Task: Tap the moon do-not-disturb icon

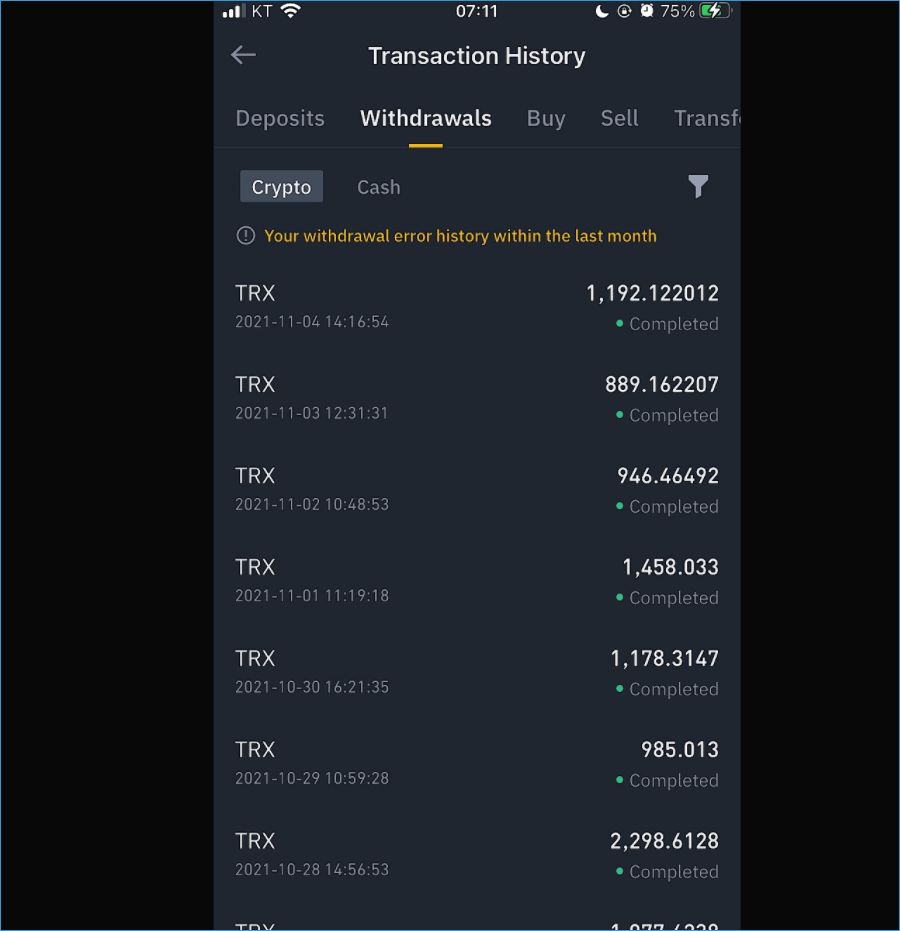Action: pyautogui.click(x=602, y=11)
